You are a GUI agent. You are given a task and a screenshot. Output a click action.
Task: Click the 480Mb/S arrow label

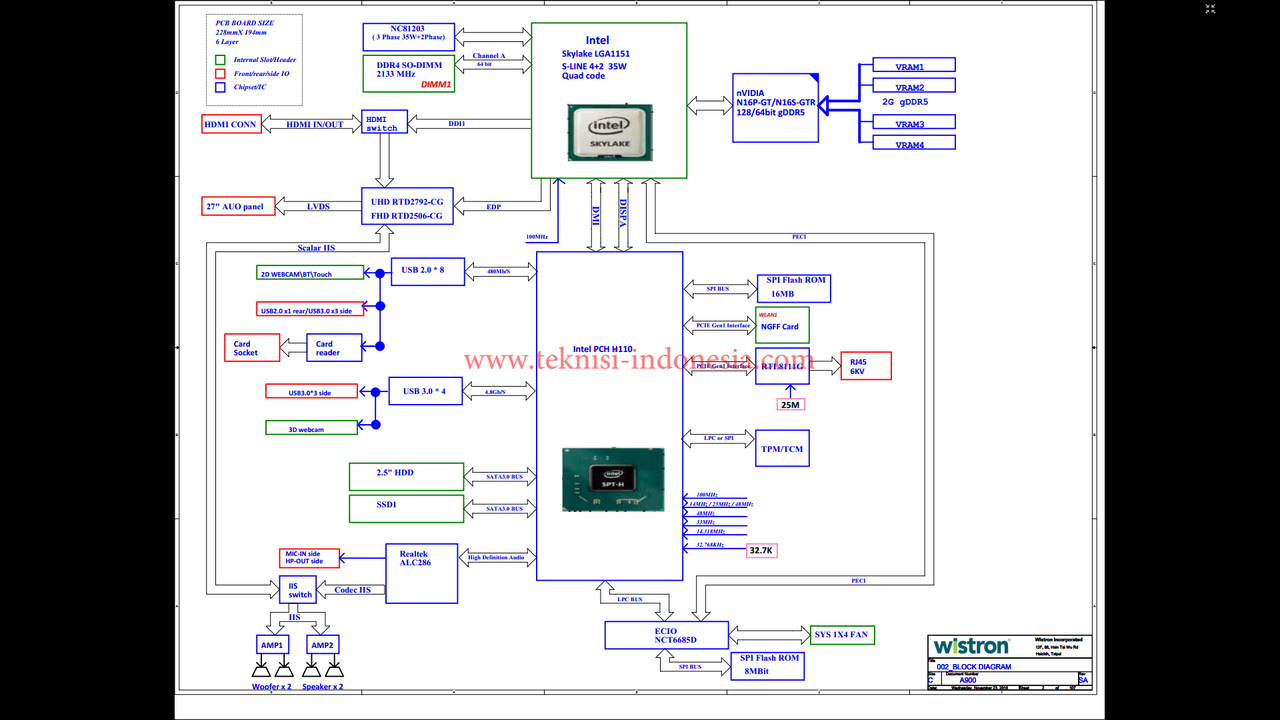coord(498,271)
